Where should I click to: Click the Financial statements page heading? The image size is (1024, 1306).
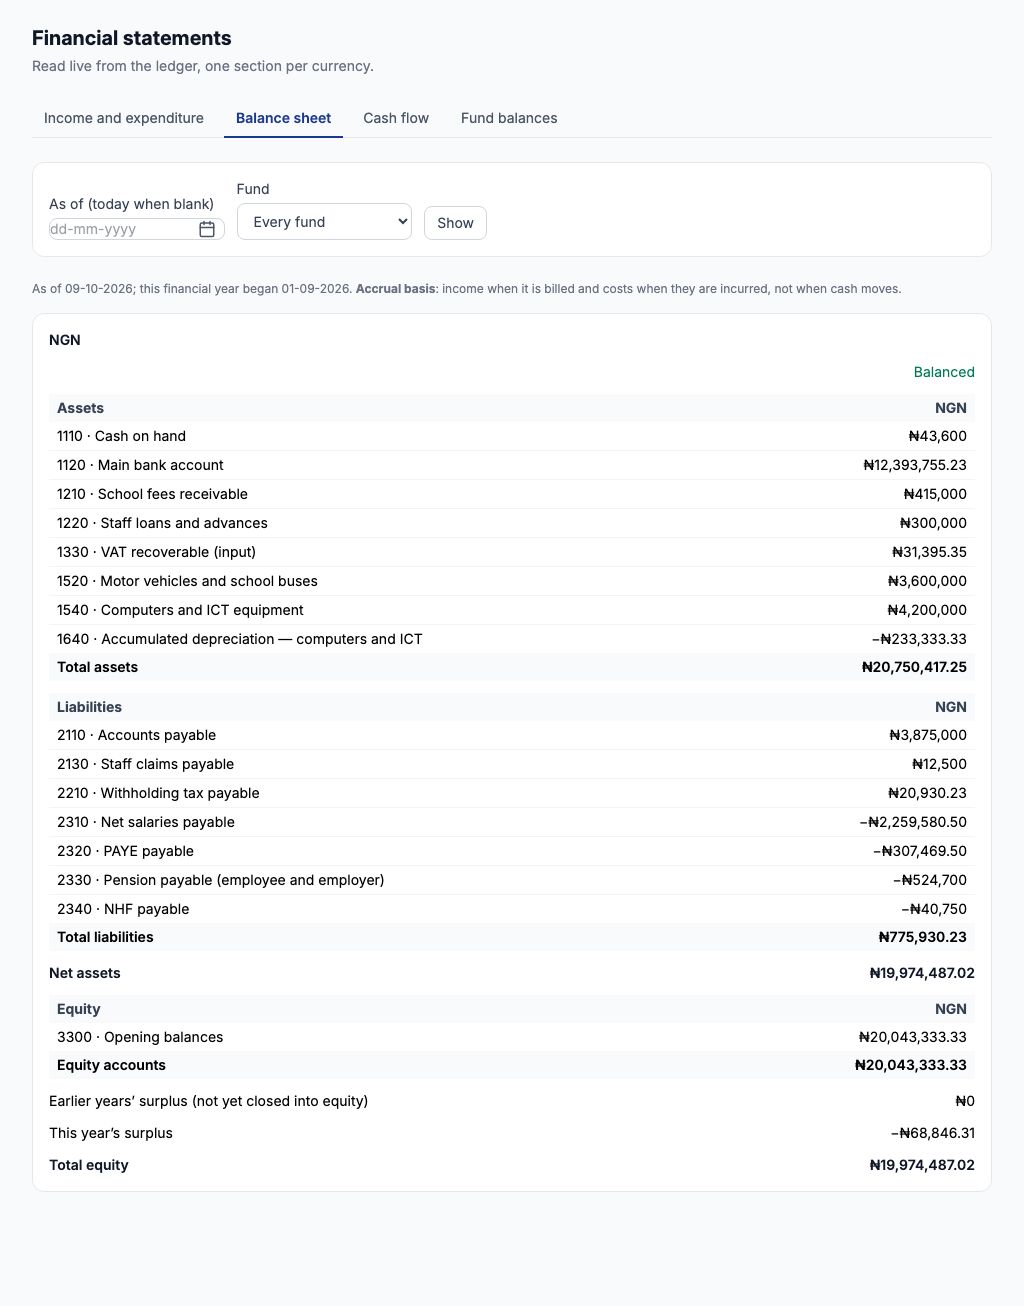[x=132, y=38]
